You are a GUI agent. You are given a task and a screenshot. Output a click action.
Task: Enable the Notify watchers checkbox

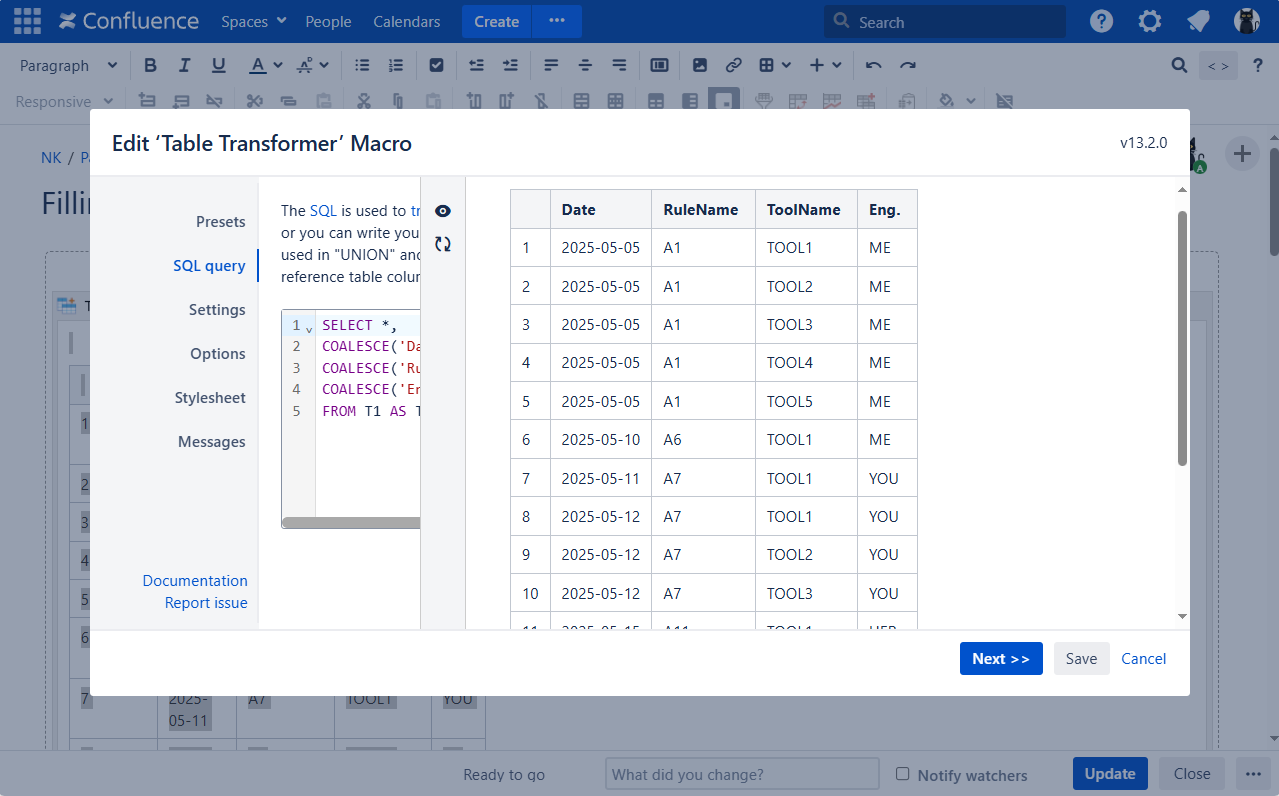pyautogui.click(x=902, y=774)
